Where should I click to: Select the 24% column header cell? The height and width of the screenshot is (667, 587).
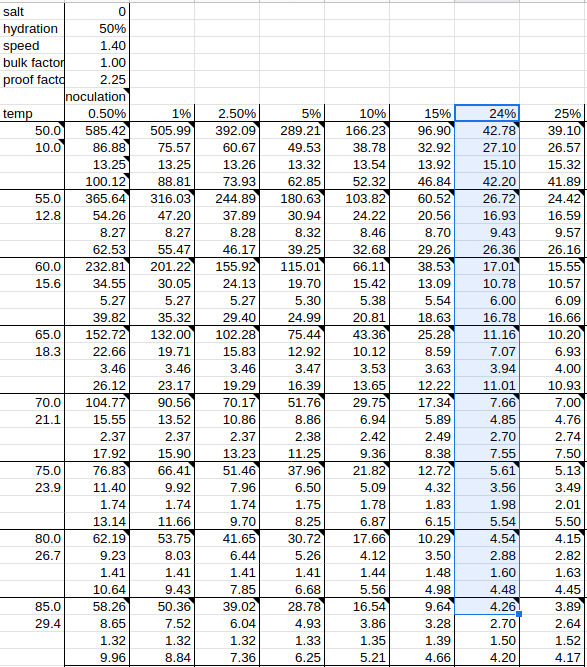point(487,114)
